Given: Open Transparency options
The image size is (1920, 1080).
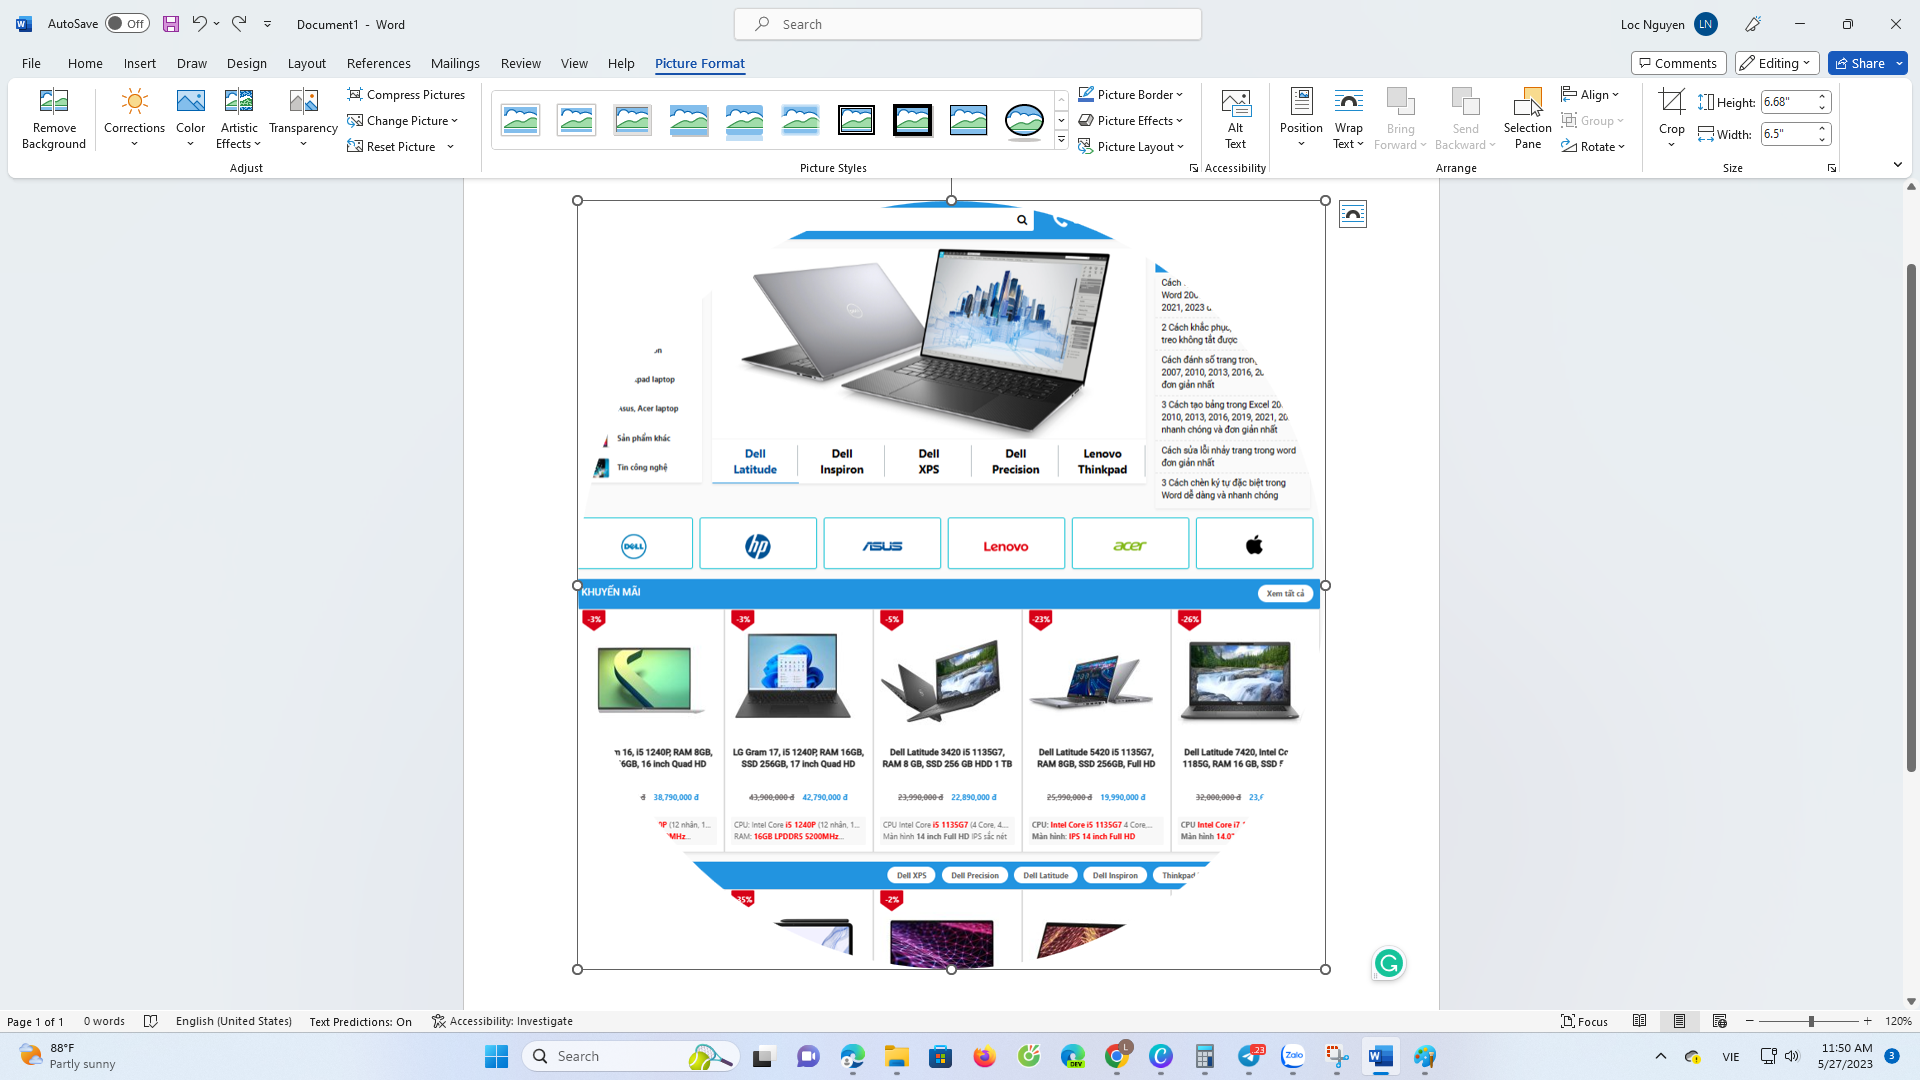Looking at the screenshot, I should click(303, 119).
